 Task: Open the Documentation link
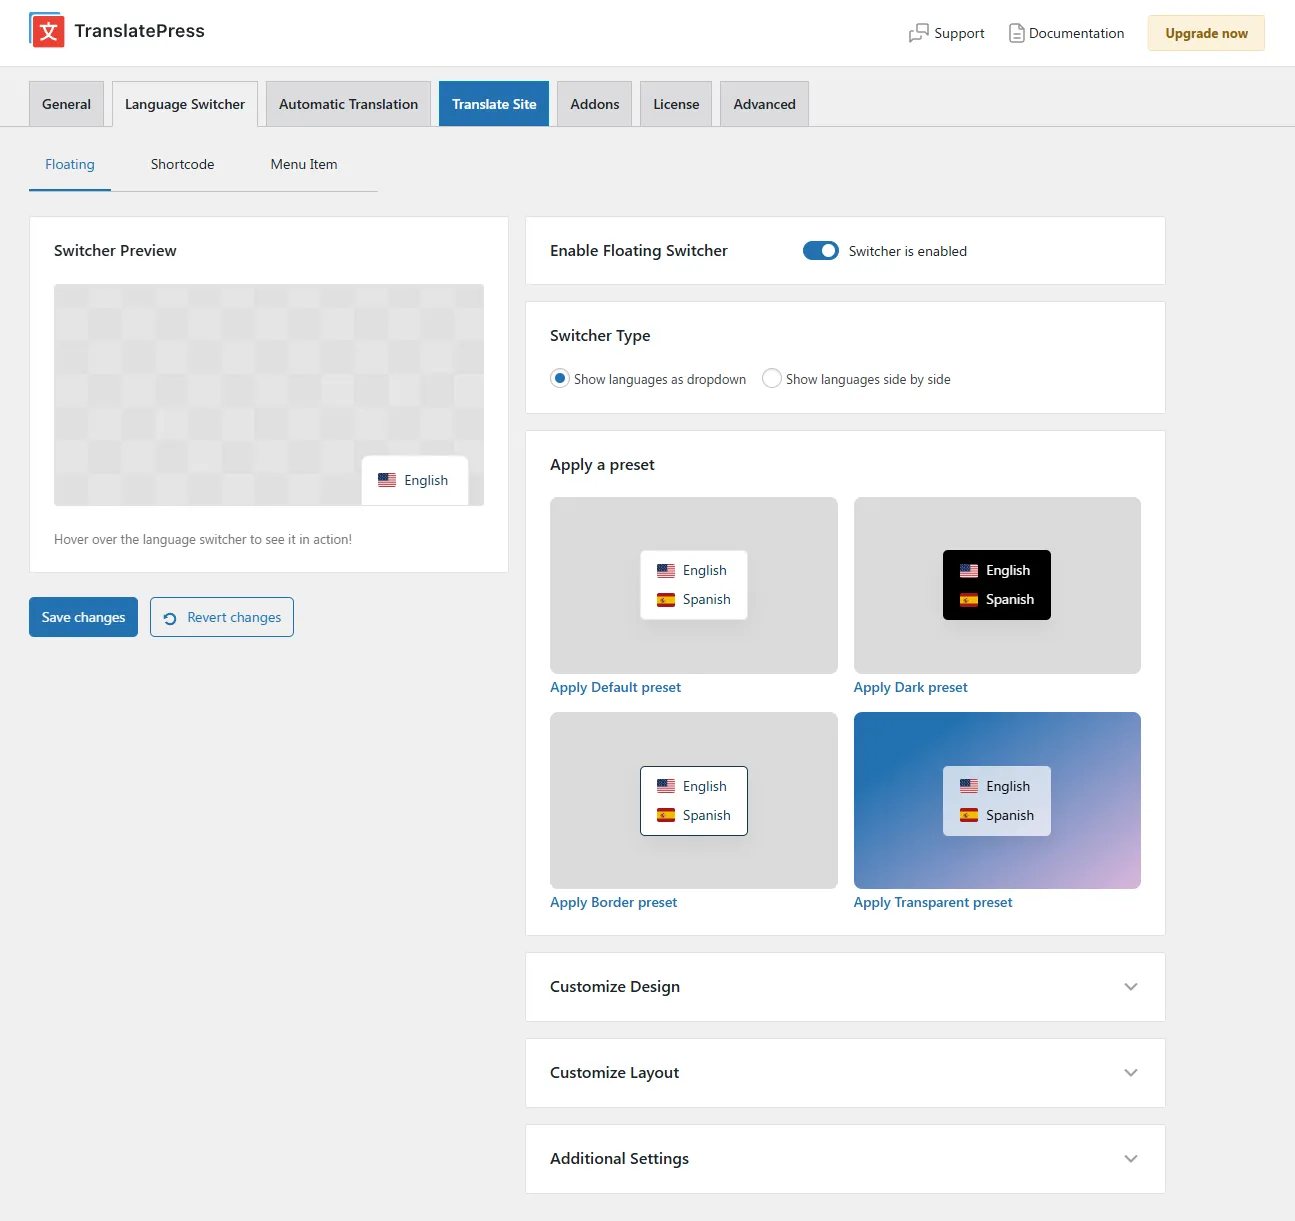coord(1066,33)
